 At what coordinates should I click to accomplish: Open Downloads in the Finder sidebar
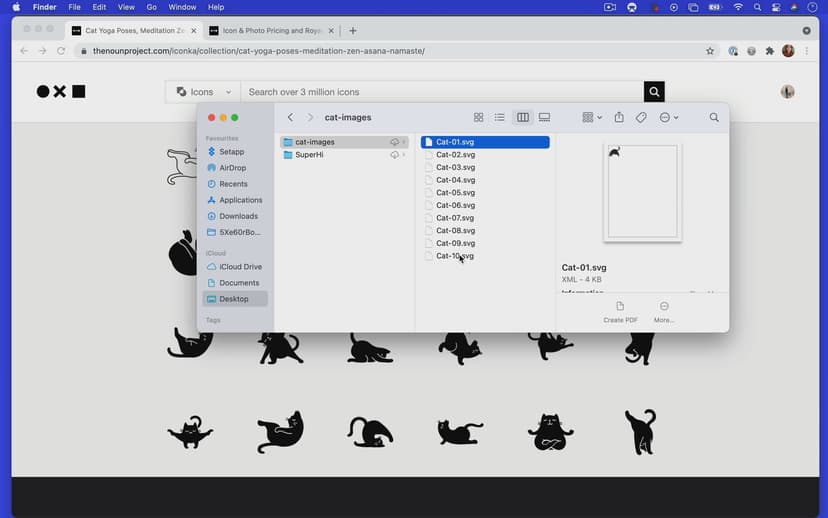[238, 216]
